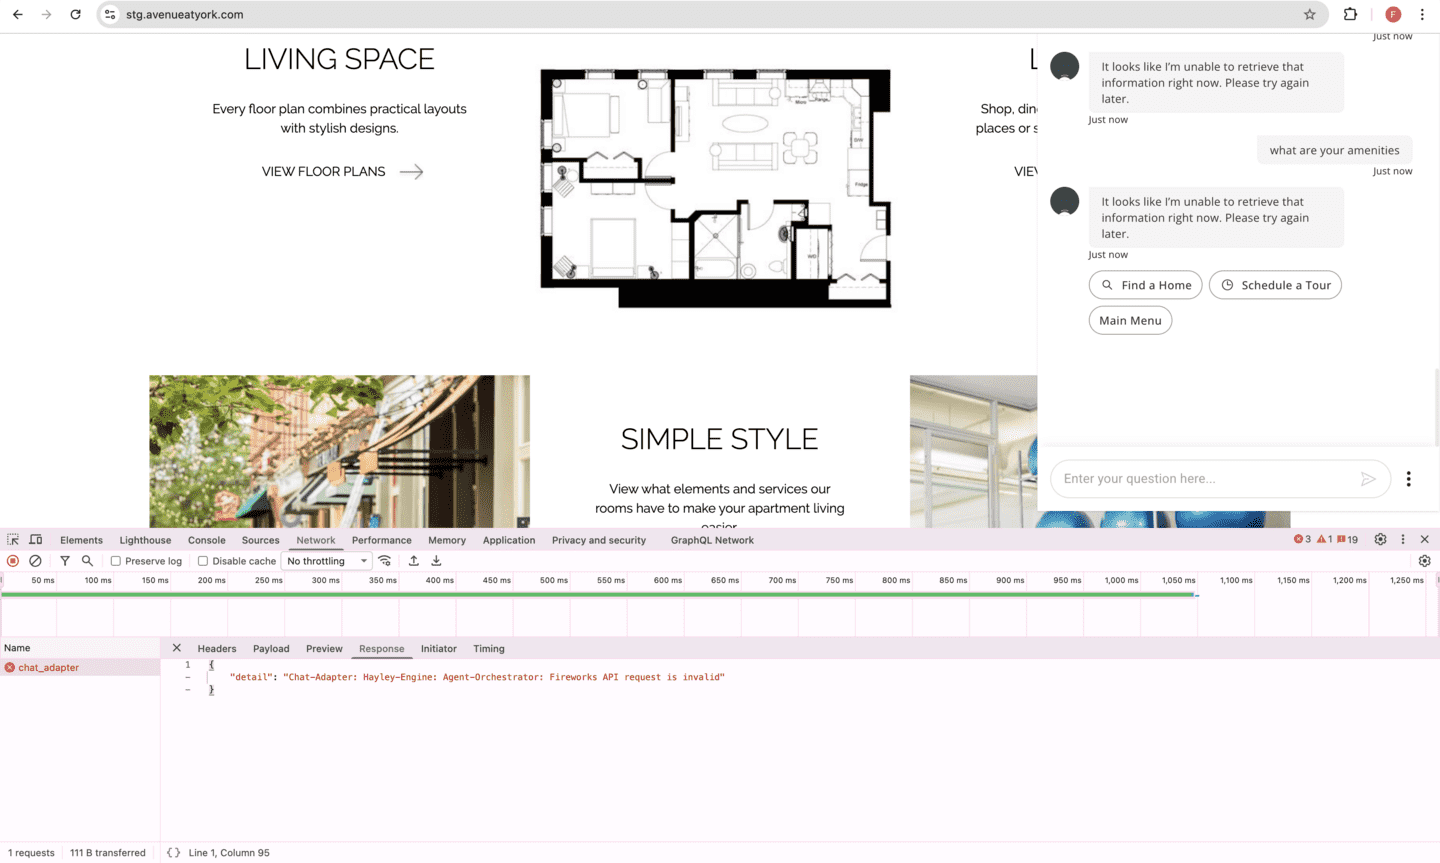
Task: Open the No throttling dropdown
Action: [x=327, y=561]
